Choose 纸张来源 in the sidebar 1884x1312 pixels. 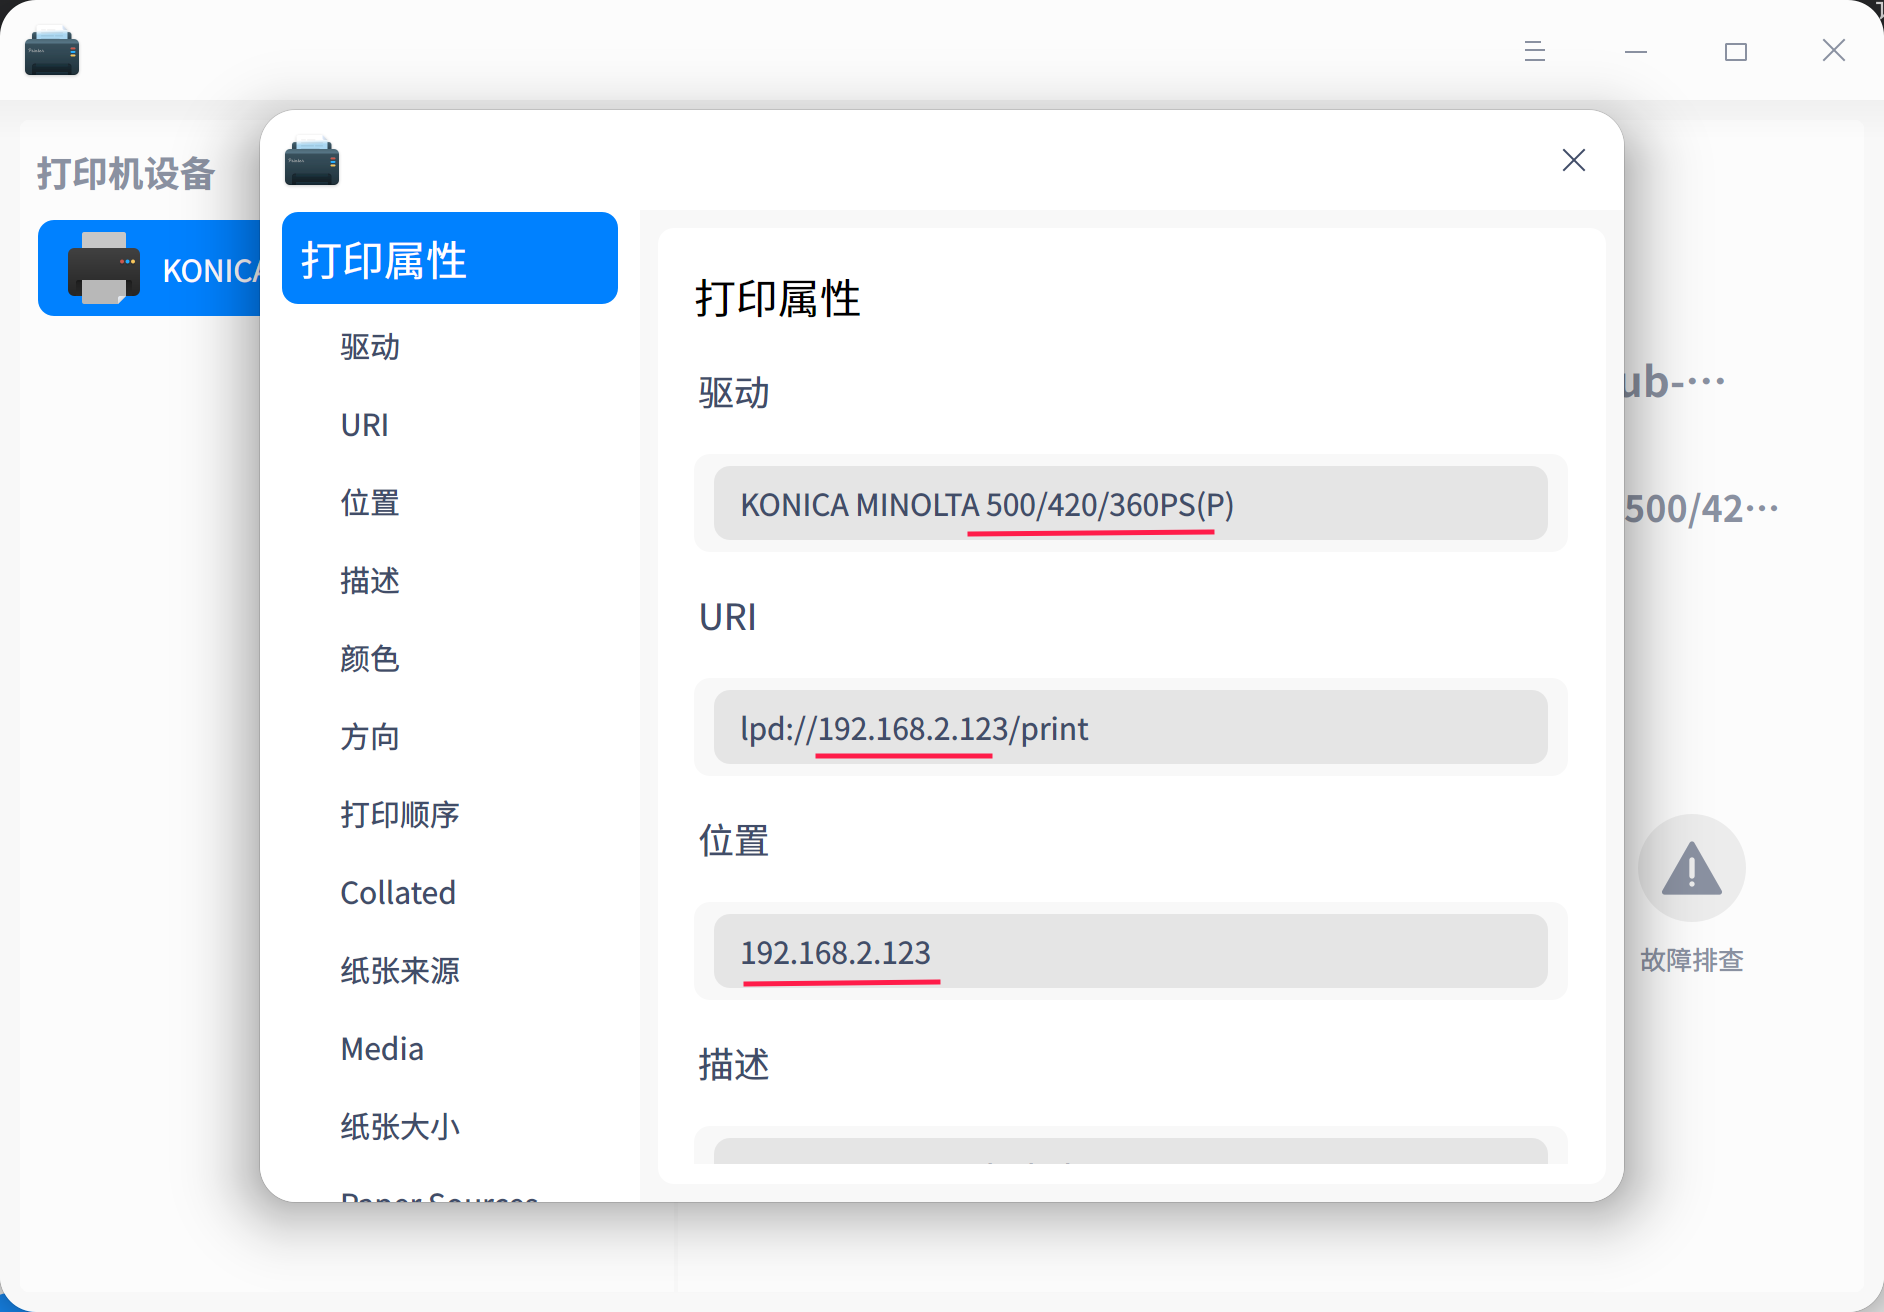pyautogui.click(x=400, y=971)
